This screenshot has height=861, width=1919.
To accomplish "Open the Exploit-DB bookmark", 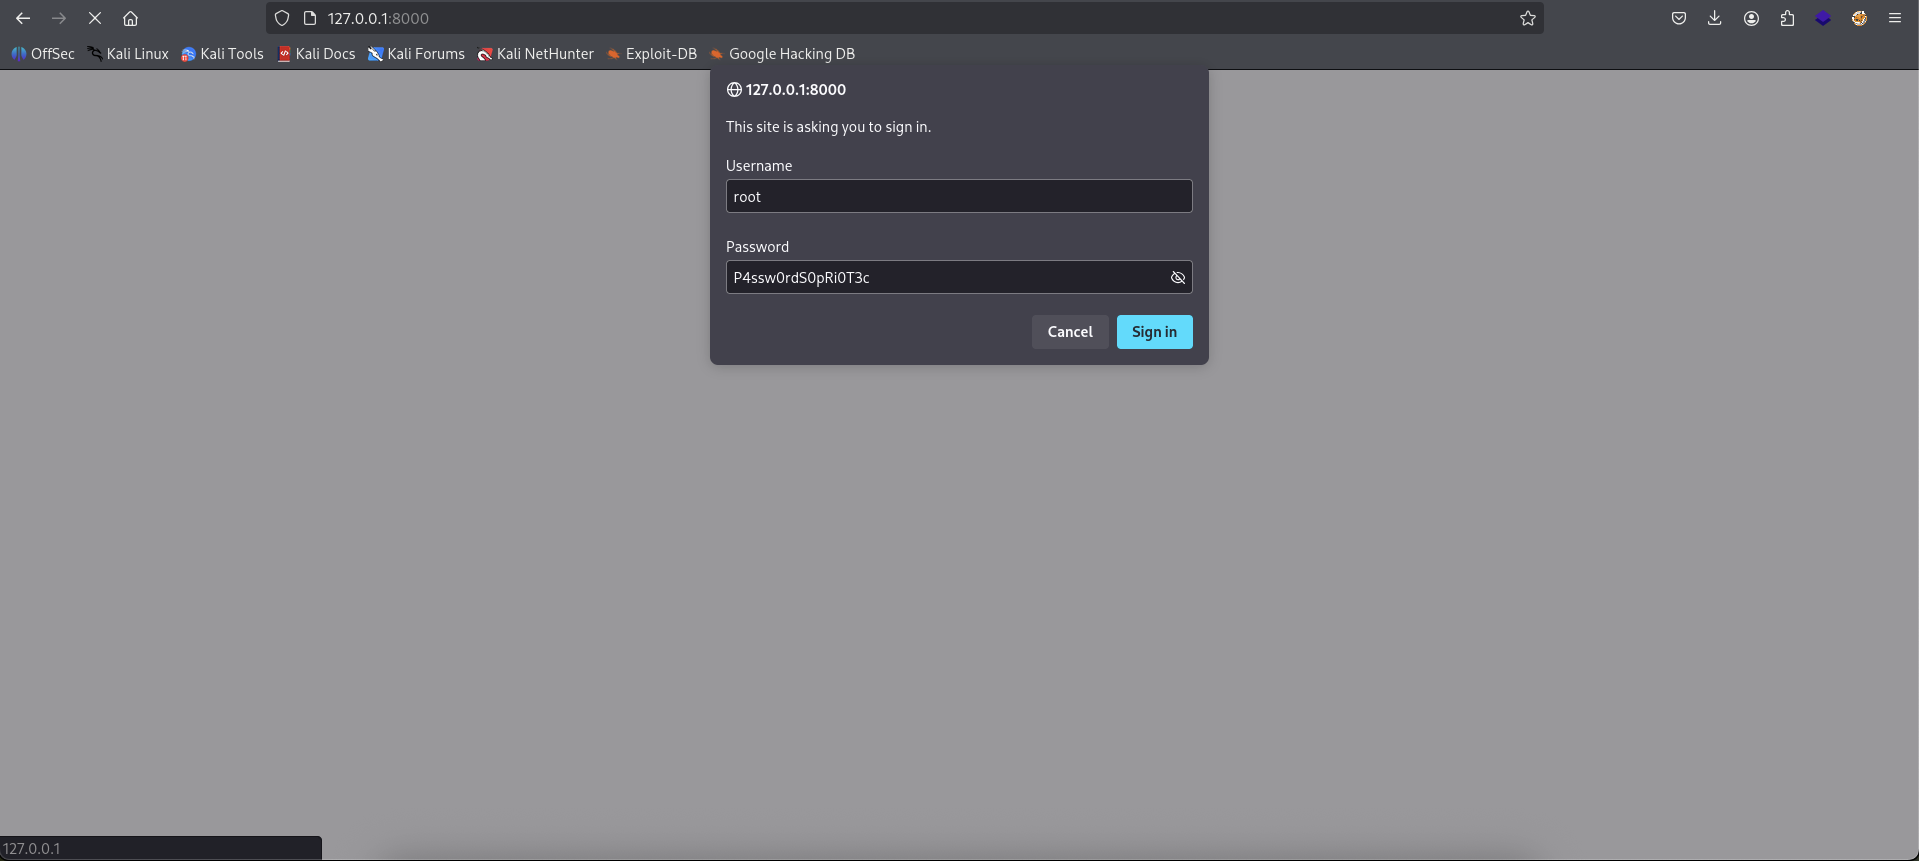I will (x=651, y=54).
